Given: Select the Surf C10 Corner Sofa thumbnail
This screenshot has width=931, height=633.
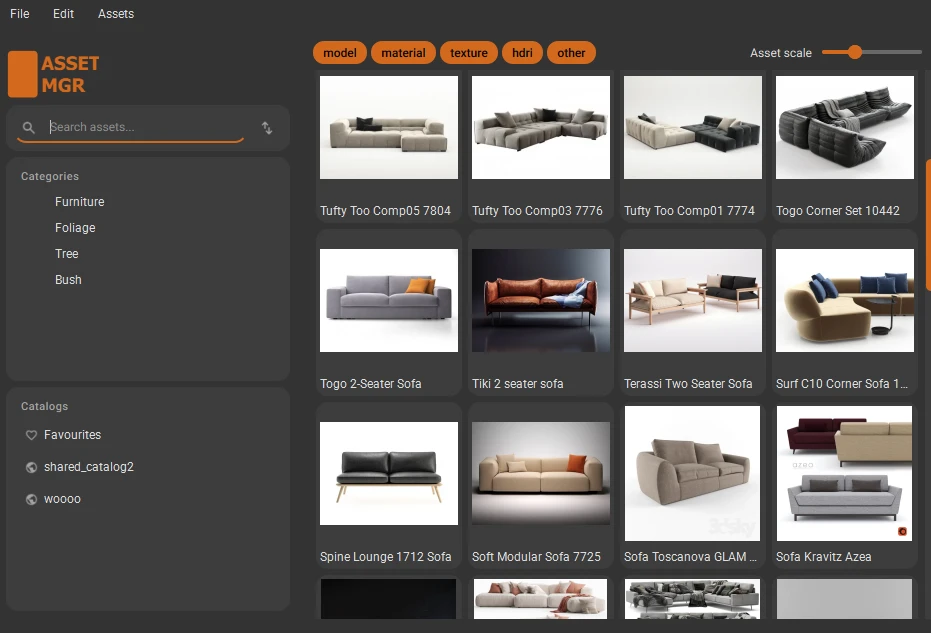Looking at the screenshot, I should tap(845, 300).
